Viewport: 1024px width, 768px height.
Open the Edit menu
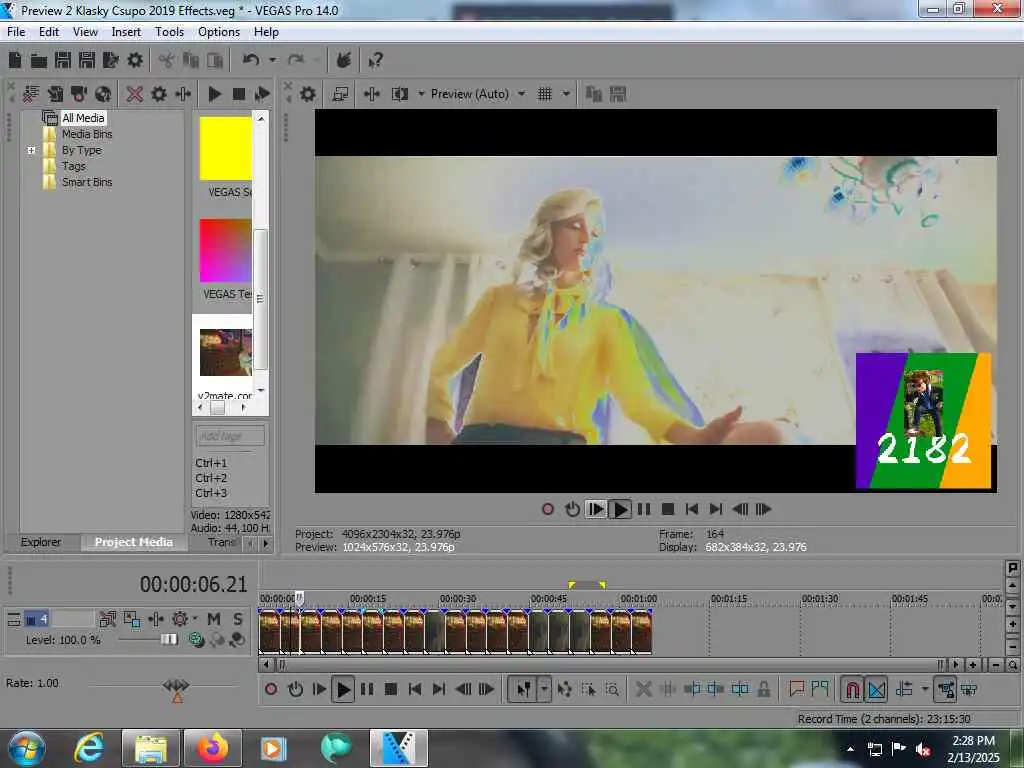(x=49, y=31)
